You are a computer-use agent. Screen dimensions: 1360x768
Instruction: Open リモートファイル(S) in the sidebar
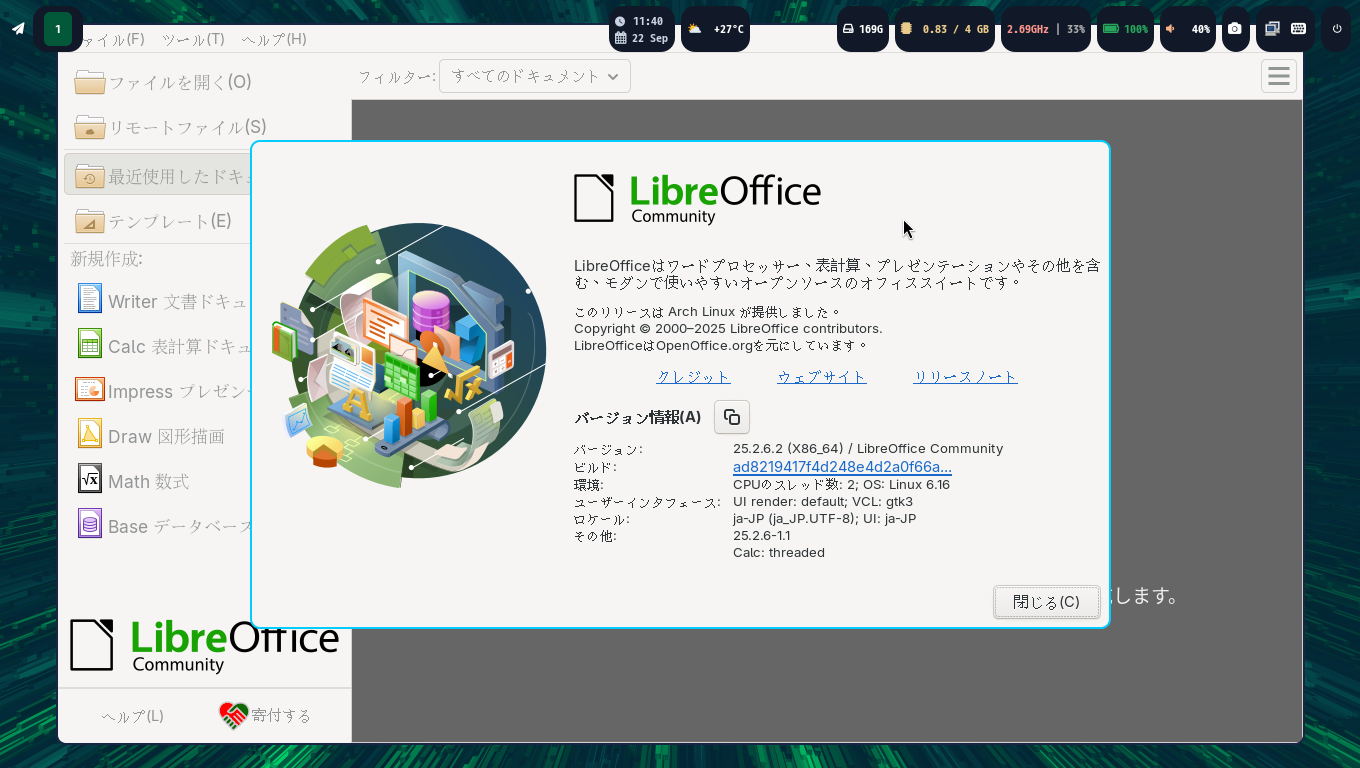171,127
